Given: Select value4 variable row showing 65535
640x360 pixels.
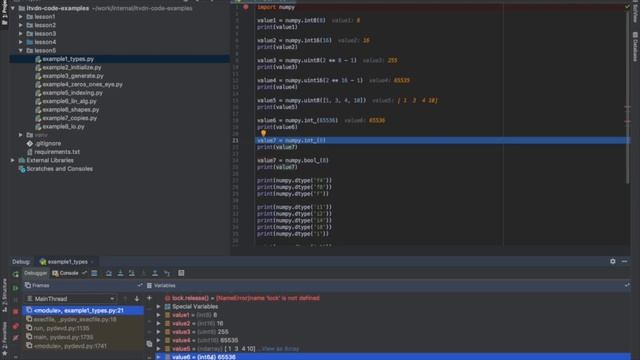Looking at the screenshot, I should click(392, 340).
